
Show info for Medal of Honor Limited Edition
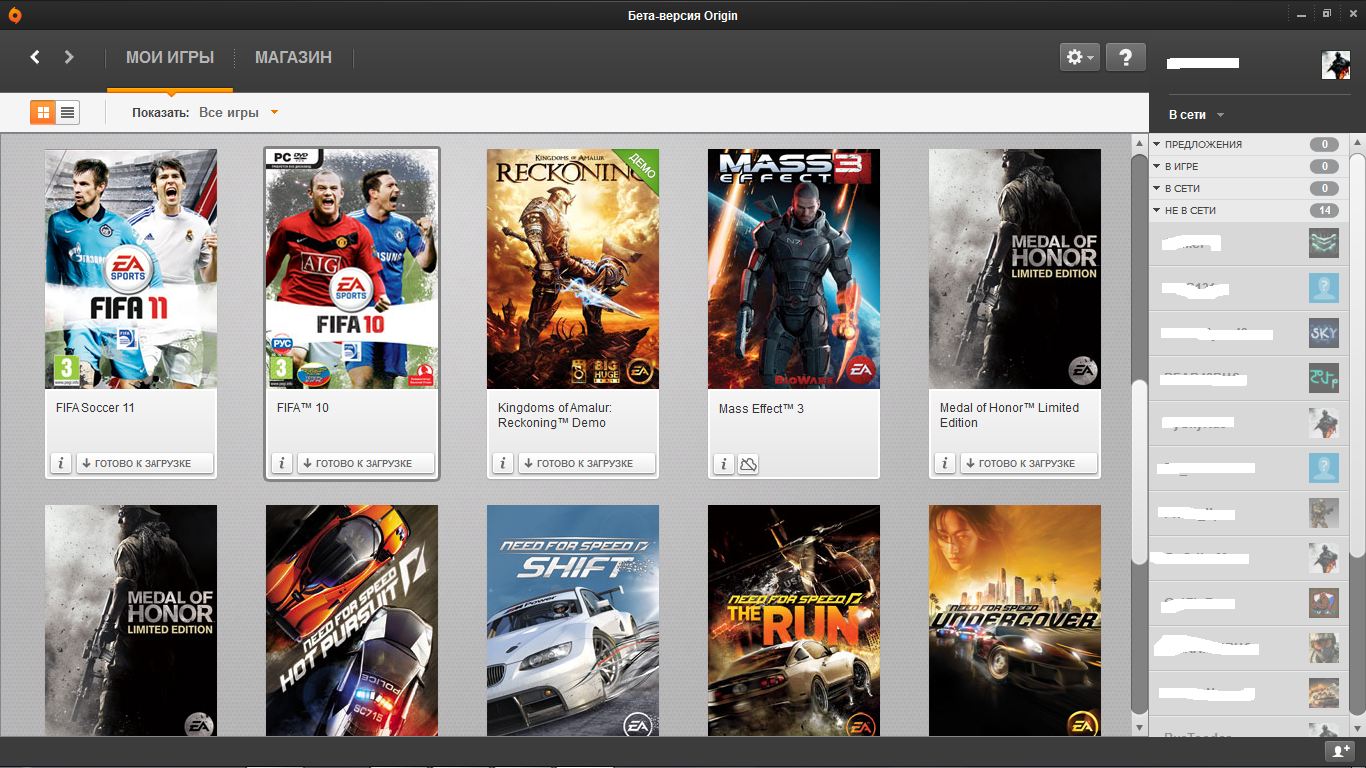click(945, 463)
